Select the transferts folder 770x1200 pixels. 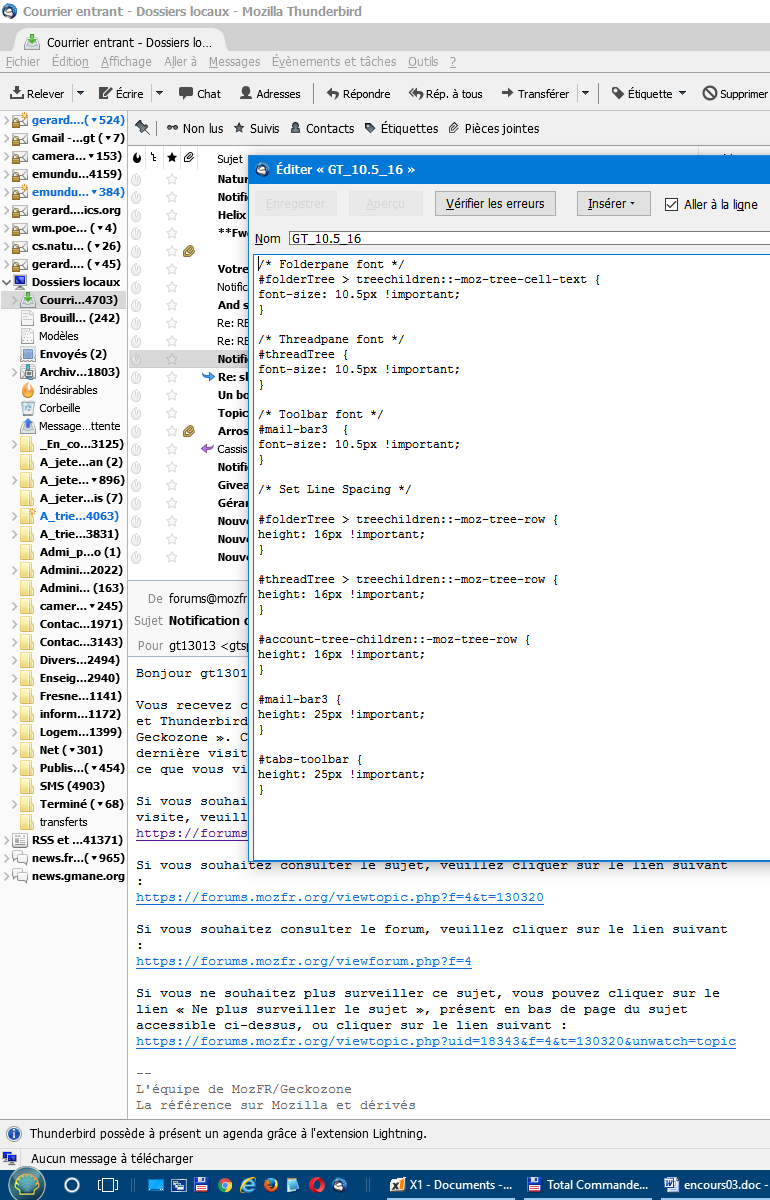pos(54,822)
